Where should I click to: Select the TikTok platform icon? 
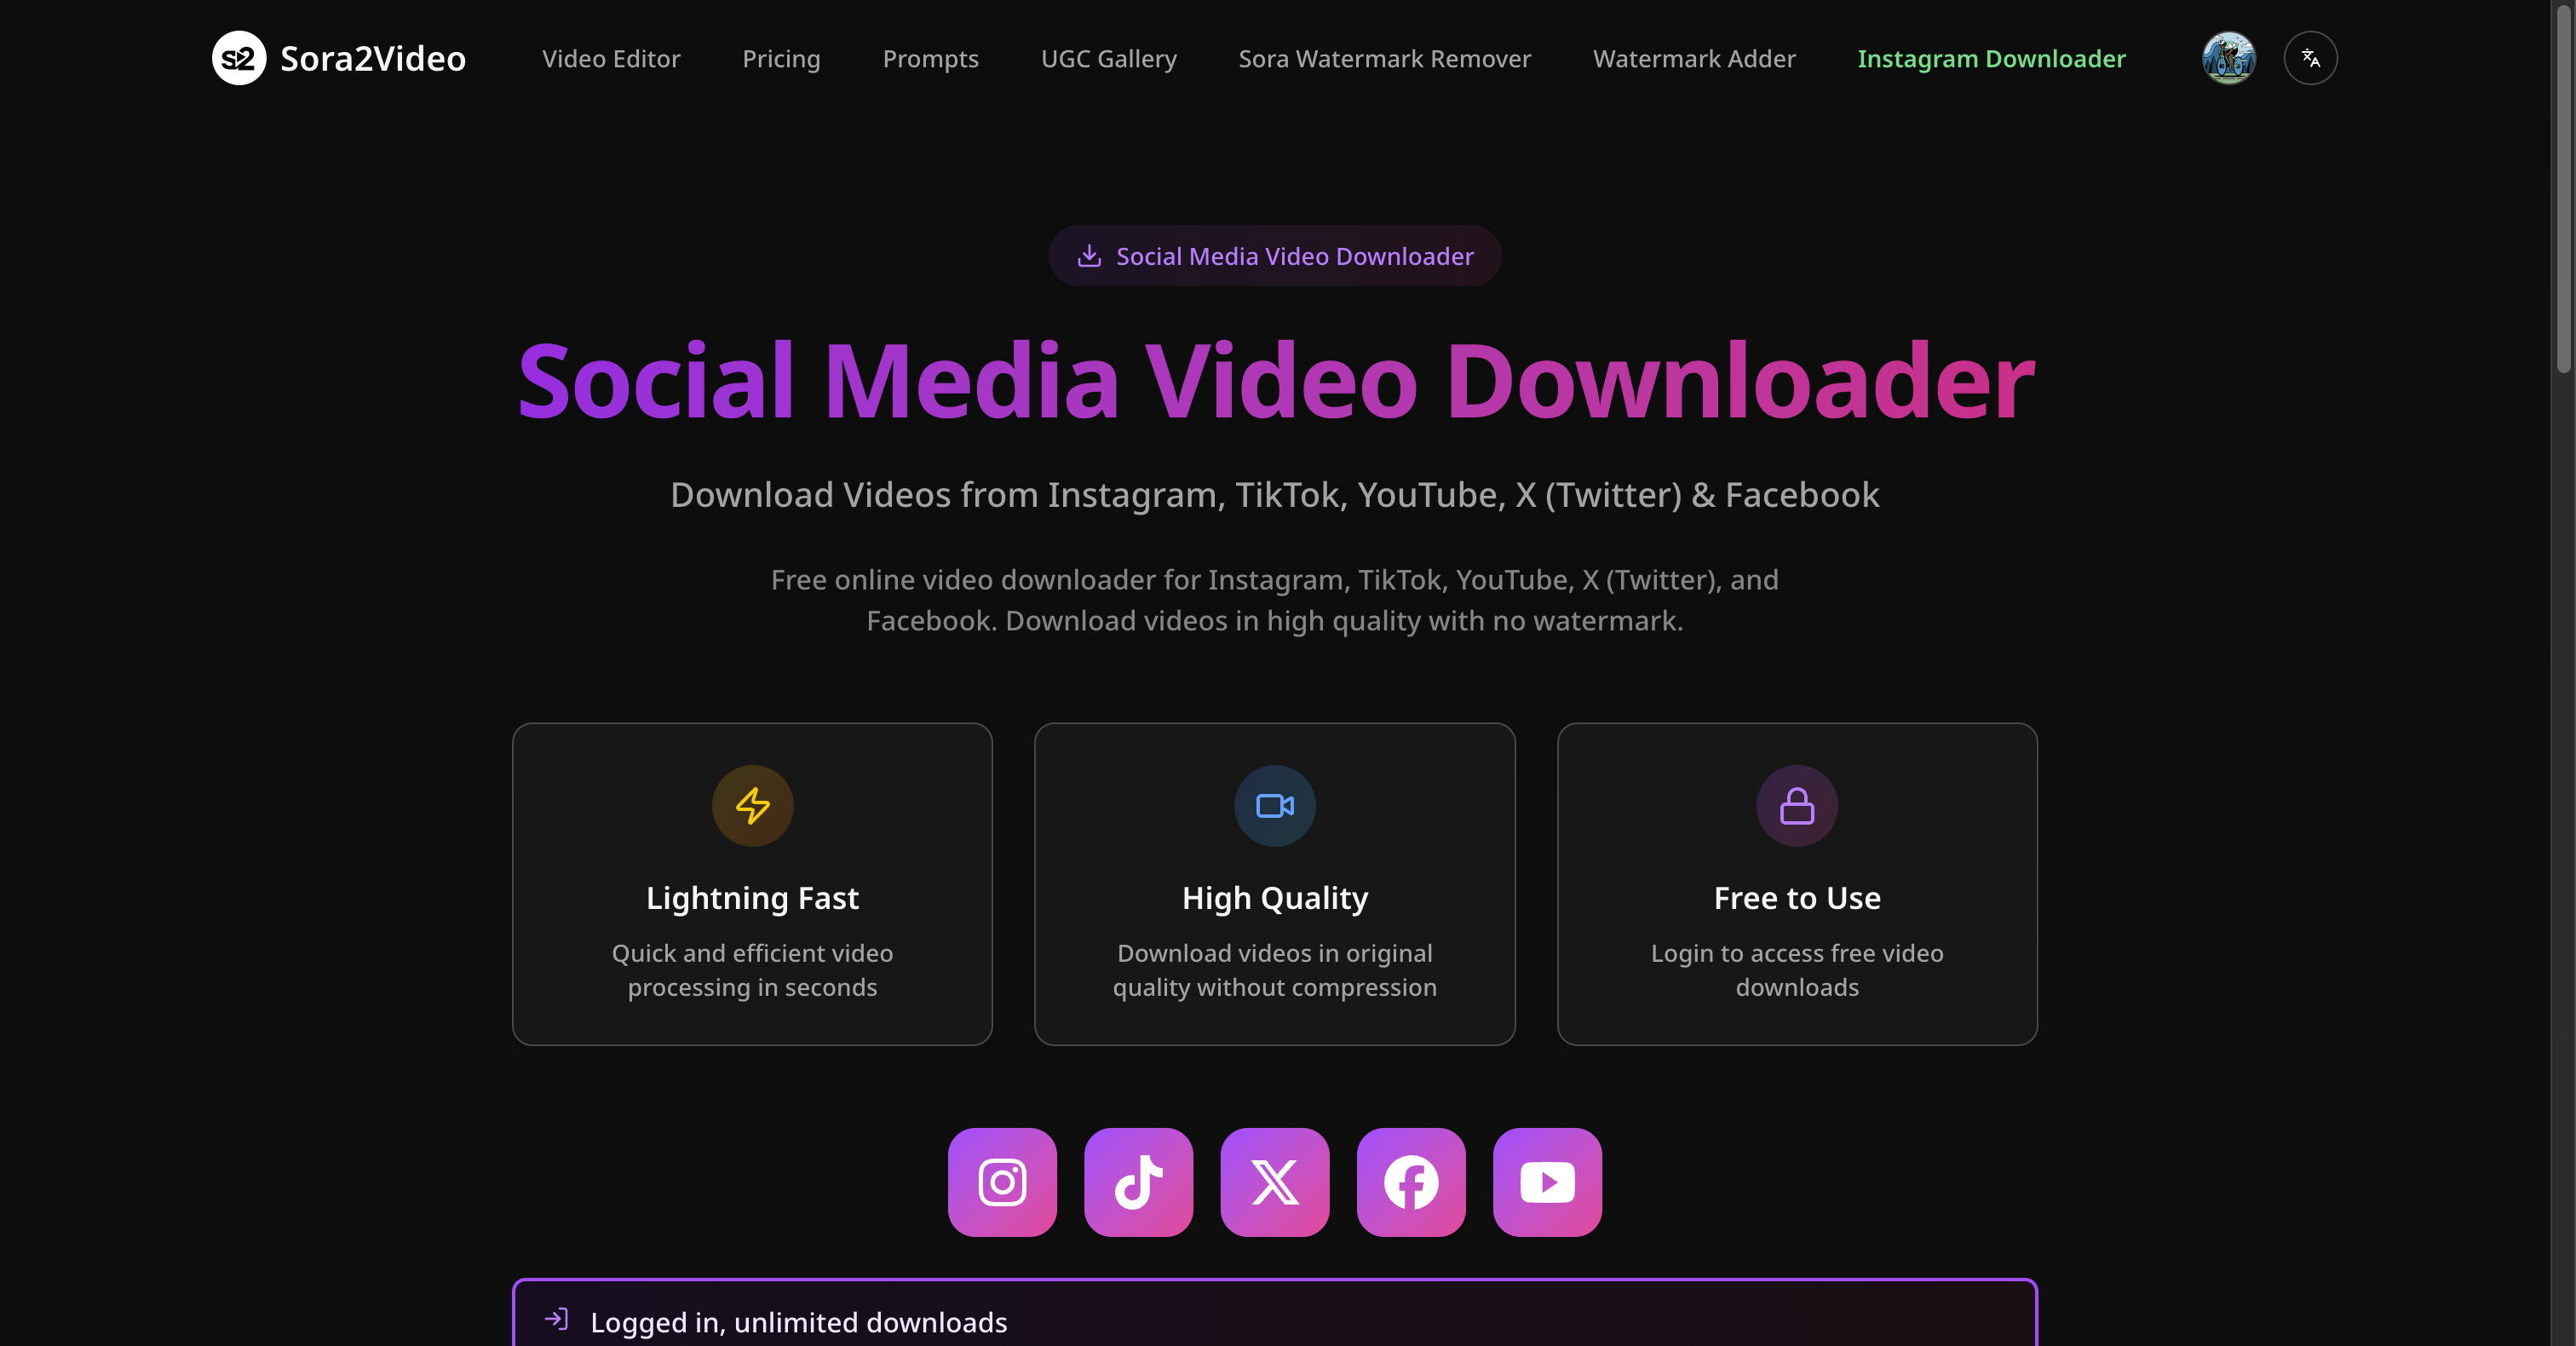1138,1182
